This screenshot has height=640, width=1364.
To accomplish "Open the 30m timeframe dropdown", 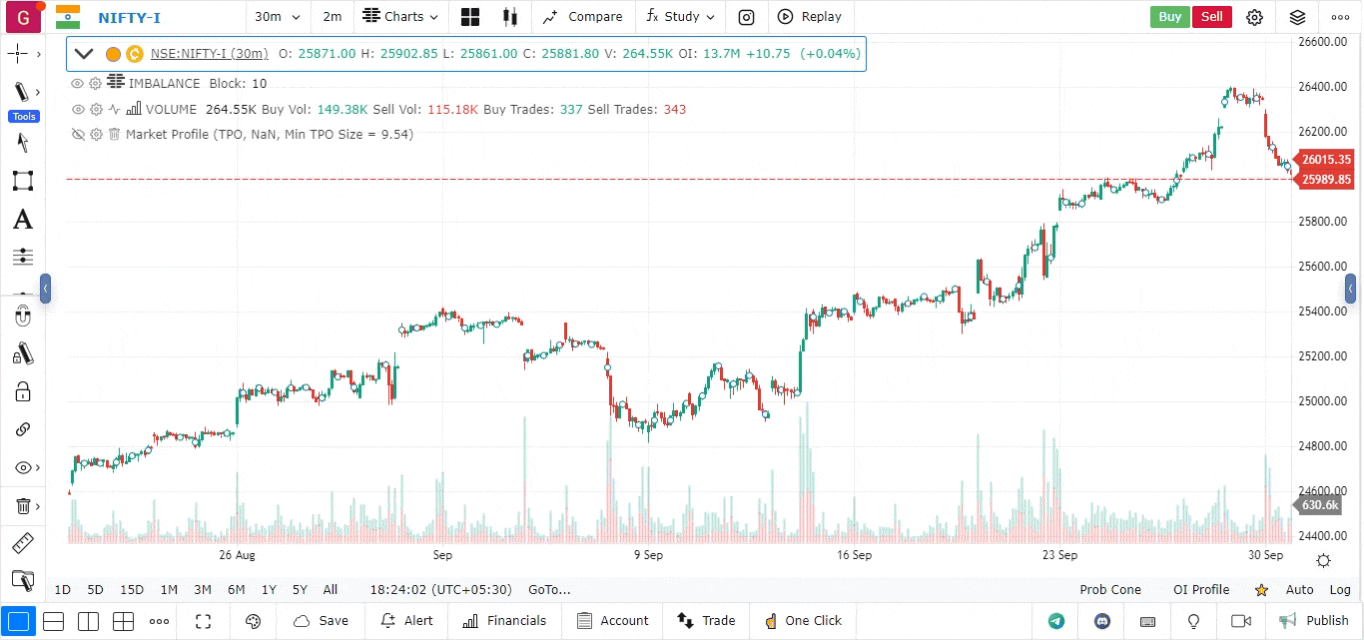I will click(274, 17).
